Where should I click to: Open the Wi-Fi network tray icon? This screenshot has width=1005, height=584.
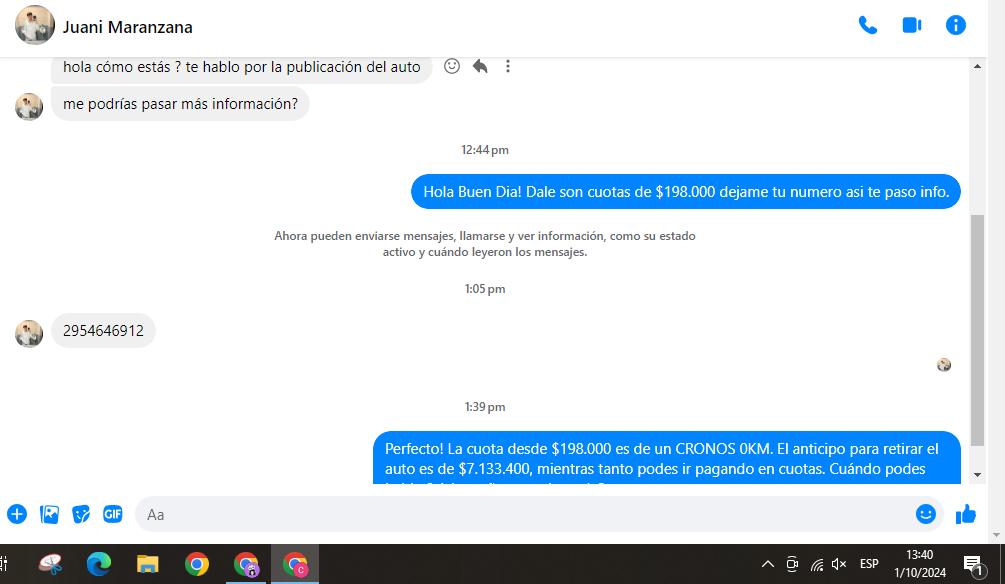point(817,564)
